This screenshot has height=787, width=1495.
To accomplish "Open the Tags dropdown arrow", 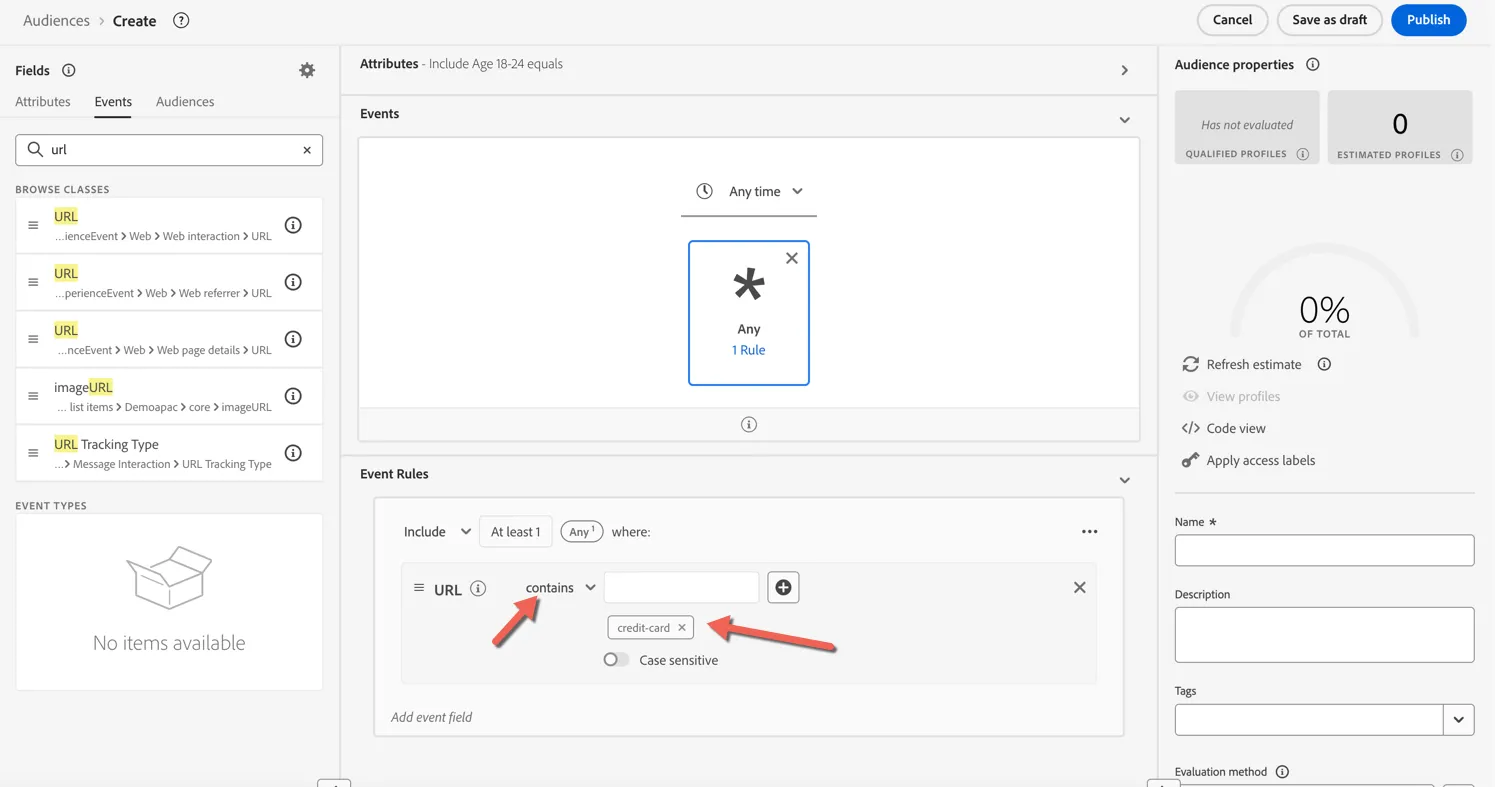I will 1459,720.
